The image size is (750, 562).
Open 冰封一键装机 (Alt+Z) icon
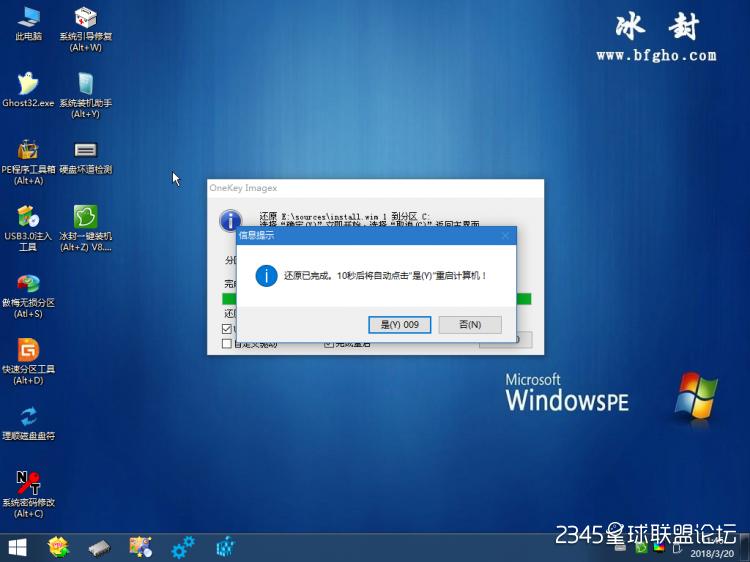tap(86, 228)
